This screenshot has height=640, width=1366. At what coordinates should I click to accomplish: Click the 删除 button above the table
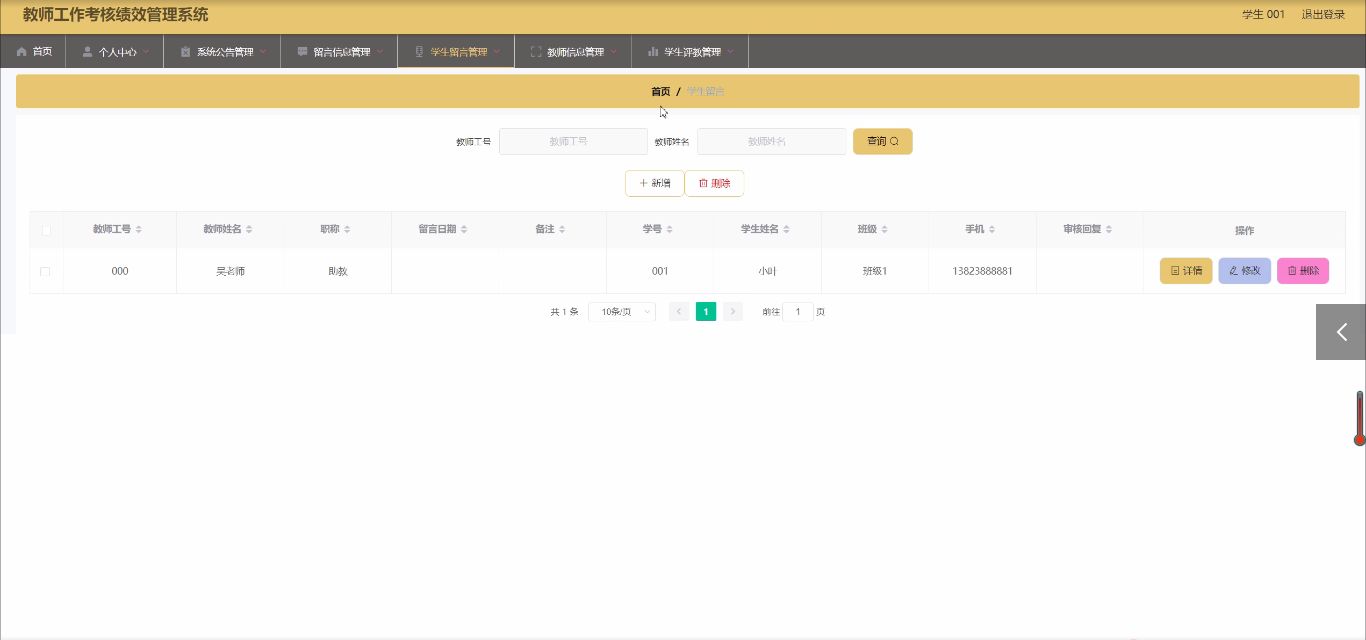click(x=714, y=184)
